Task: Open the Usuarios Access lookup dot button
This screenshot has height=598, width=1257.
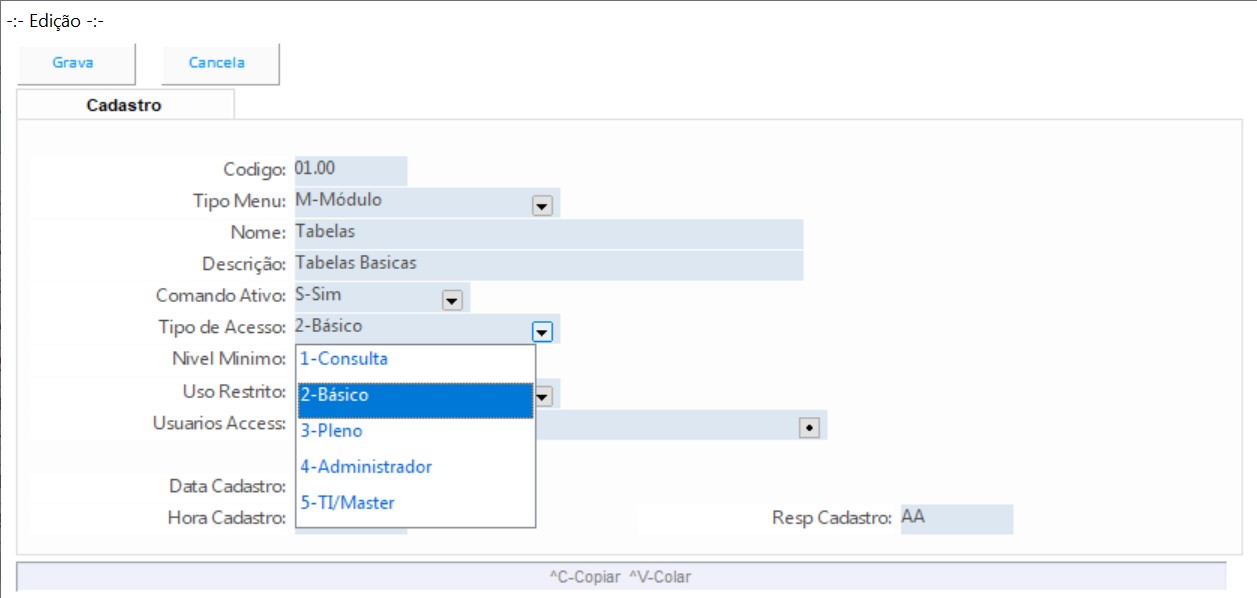Action: (x=809, y=427)
